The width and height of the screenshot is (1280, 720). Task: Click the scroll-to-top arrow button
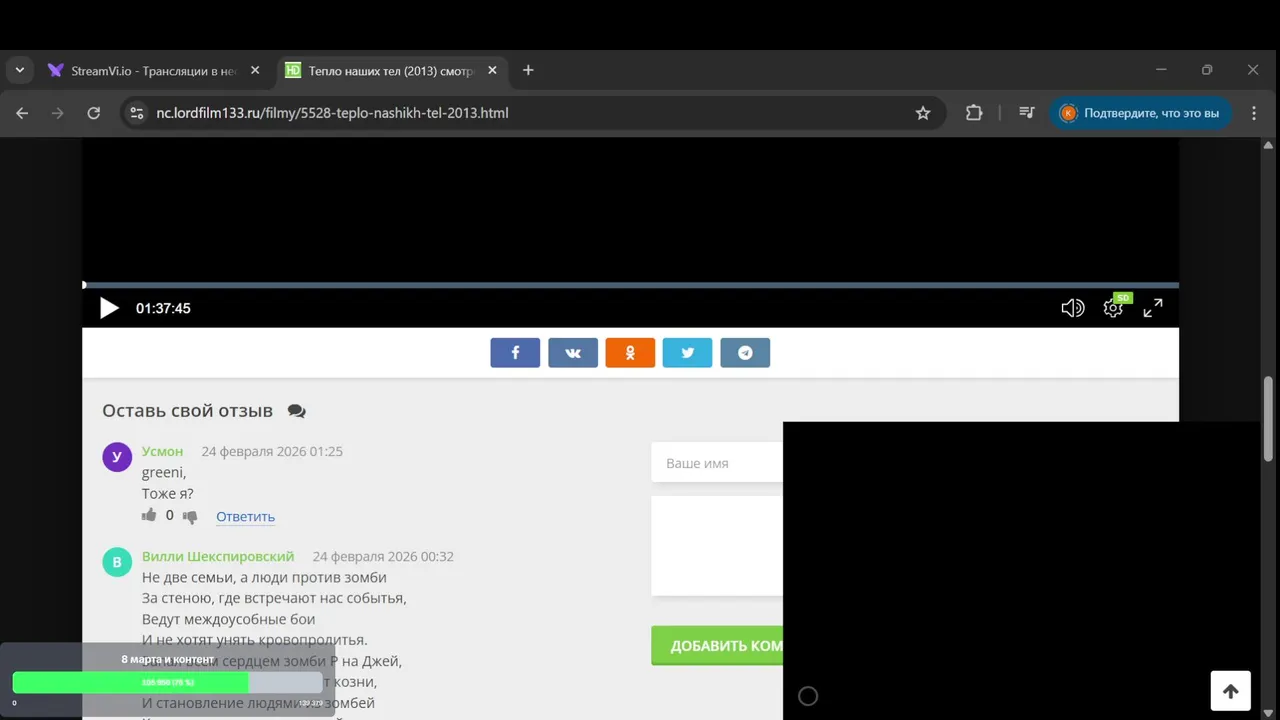pos(1230,691)
